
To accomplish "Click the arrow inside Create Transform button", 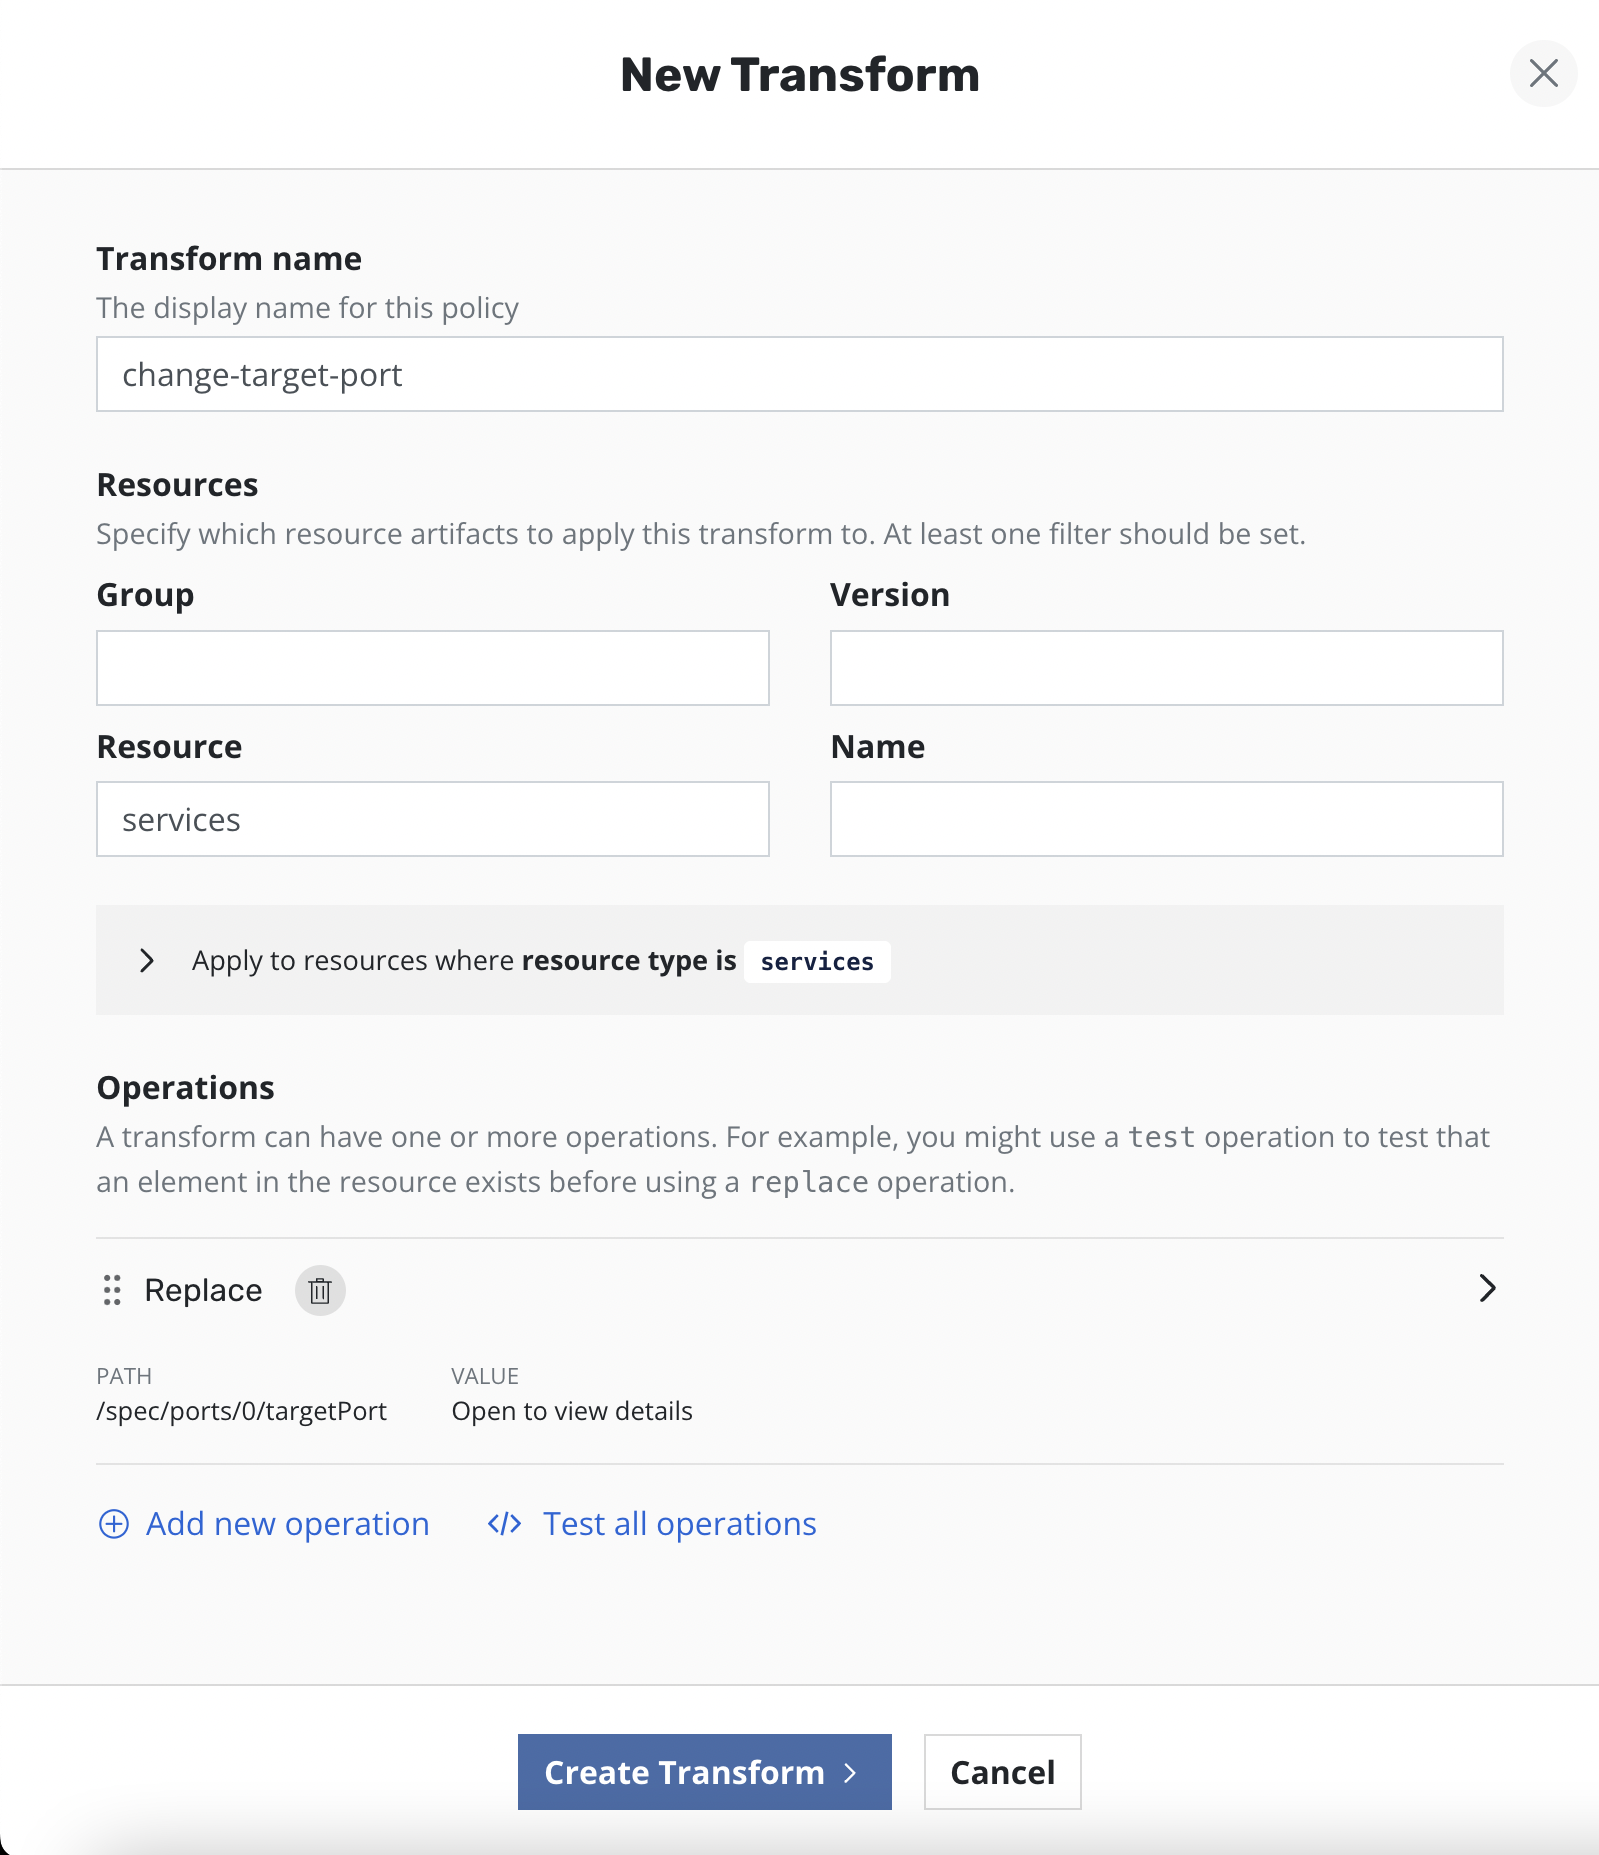I will 851,1772.
